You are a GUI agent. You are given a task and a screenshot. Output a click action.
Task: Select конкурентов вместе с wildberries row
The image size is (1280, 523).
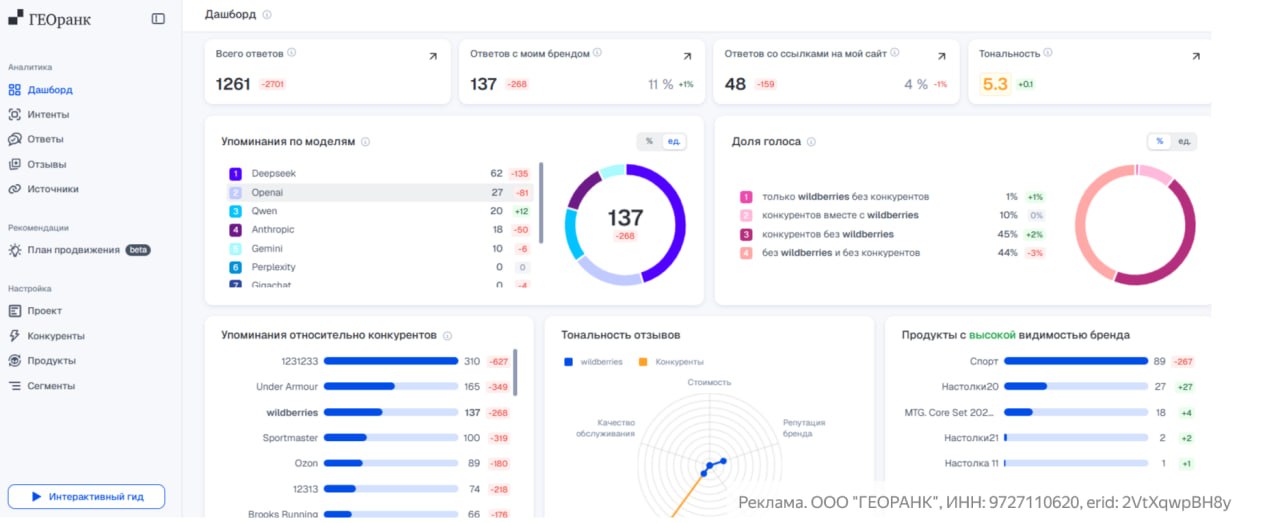[892, 215]
